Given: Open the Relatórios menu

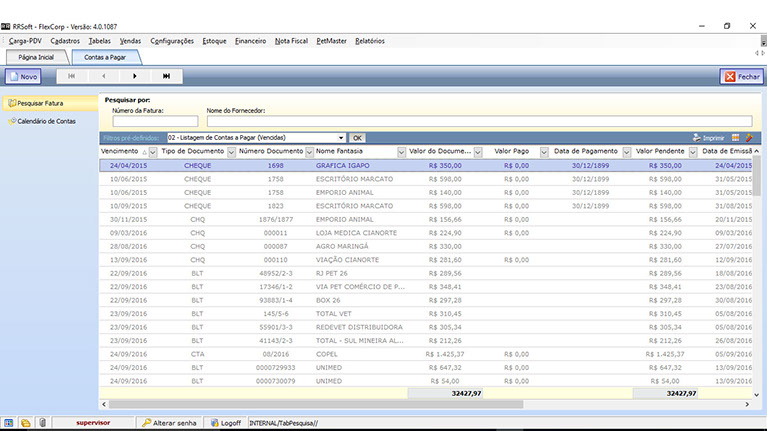Looking at the screenshot, I should 370,41.
